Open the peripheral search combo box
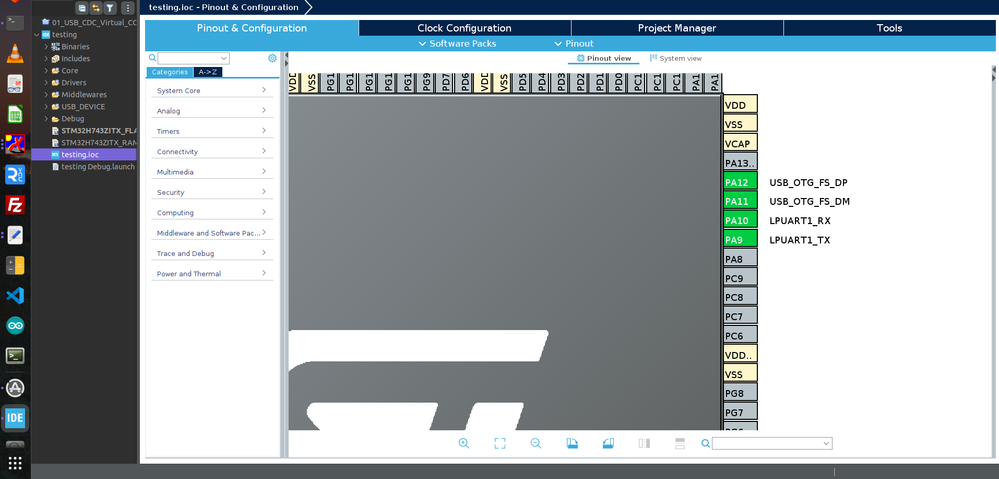The height and width of the screenshot is (479, 999). [x=194, y=58]
